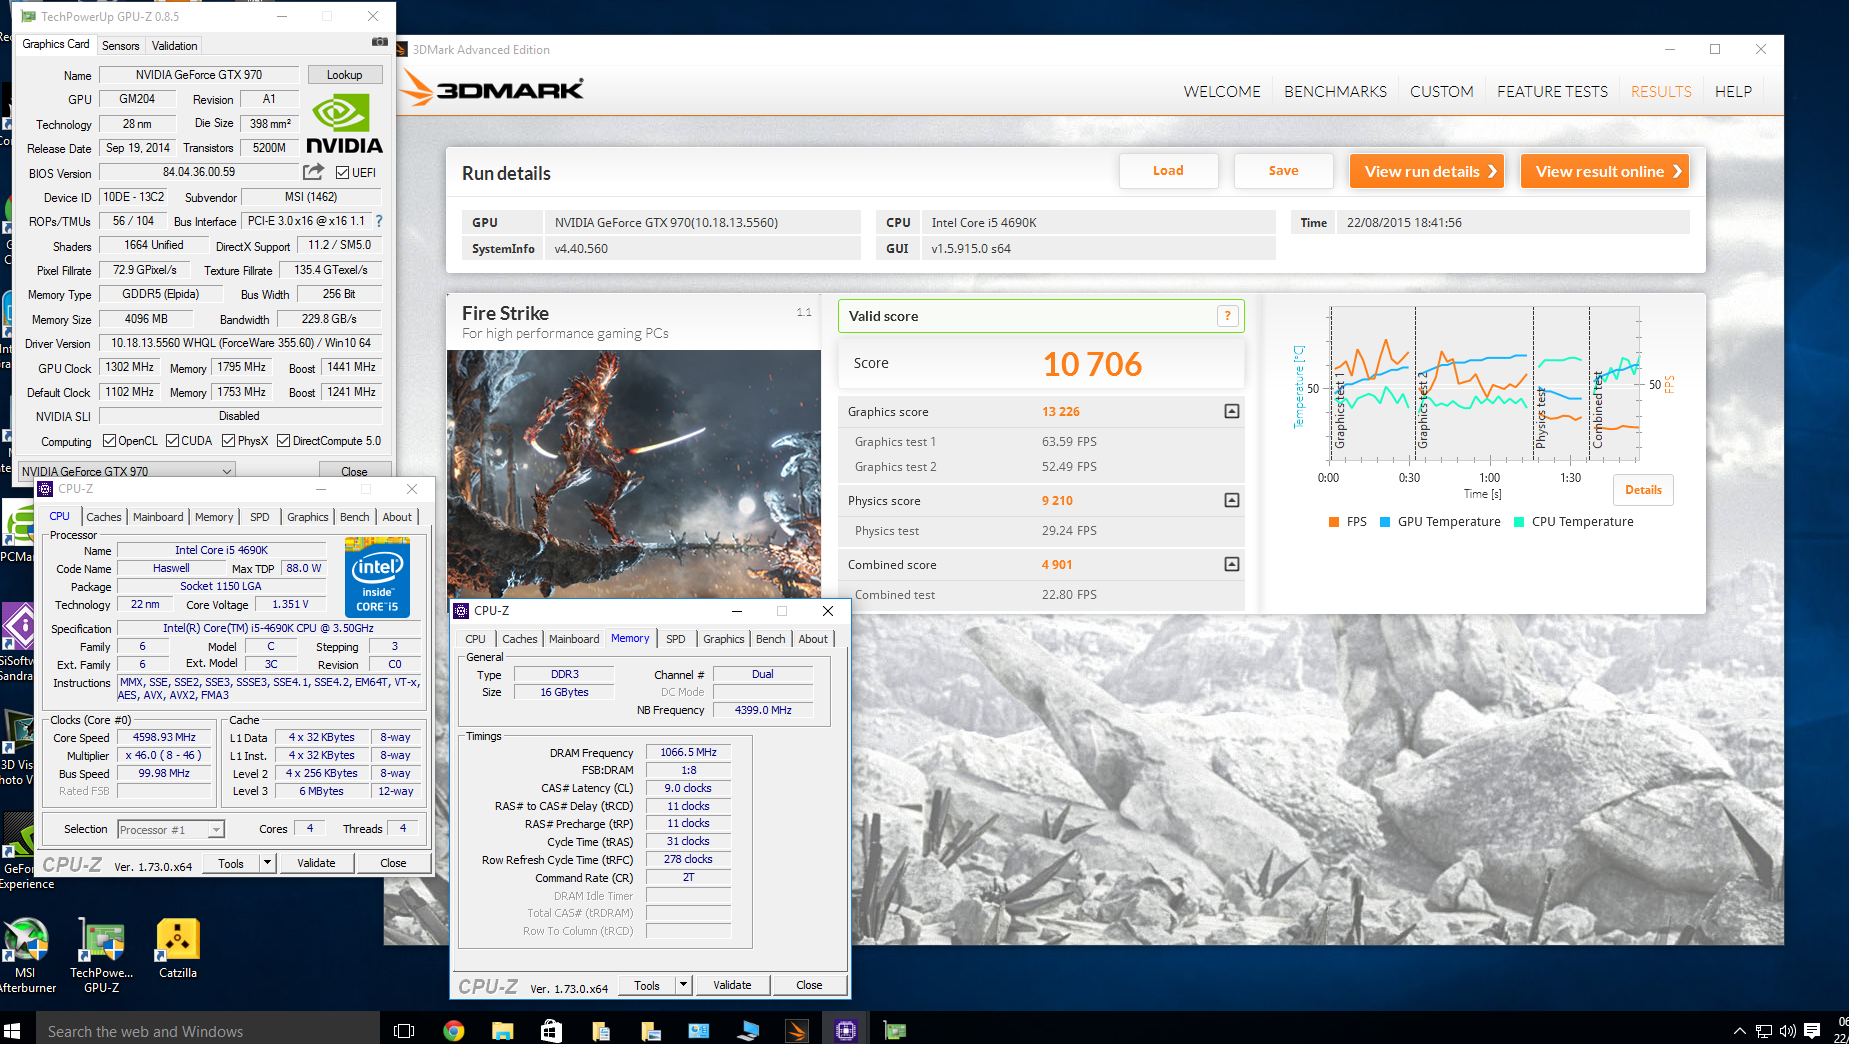The image size is (1849, 1044).
Task: Open the HELP section in 3DMark
Action: (1733, 91)
